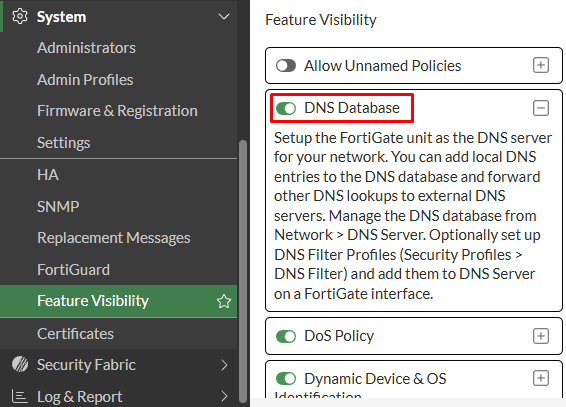This screenshot has width=566, height=407.
Task: Go to Firmware & Registration
Action: (x=117, y=111)
